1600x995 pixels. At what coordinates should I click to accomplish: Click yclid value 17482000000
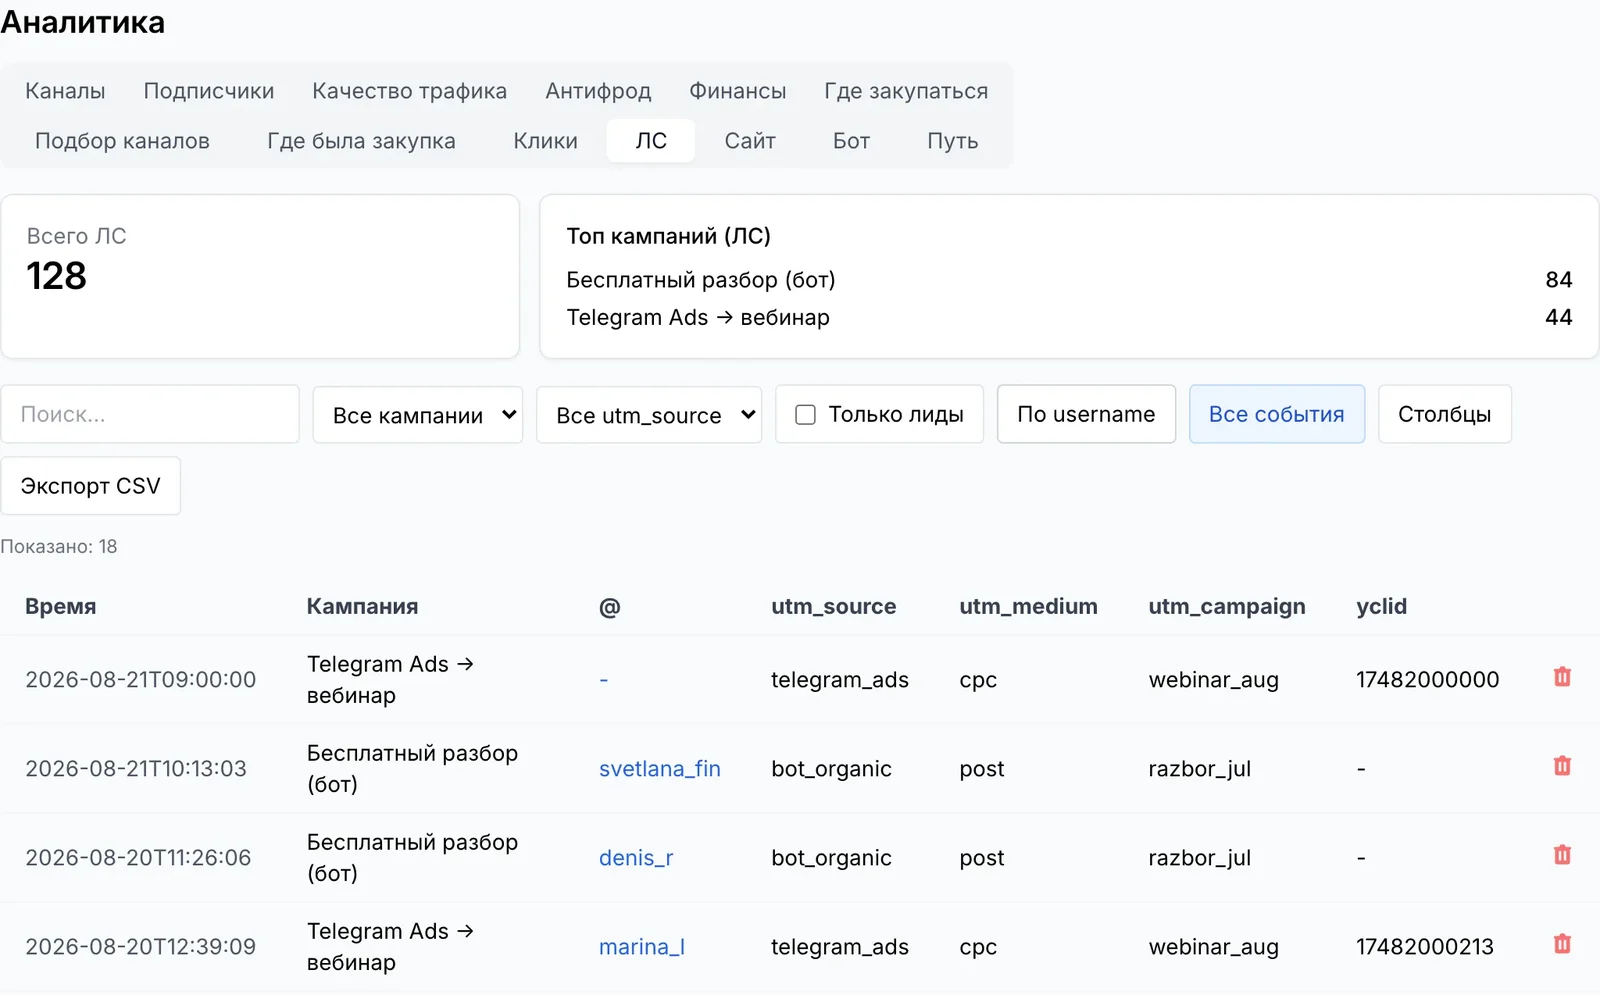(1428, 679)
